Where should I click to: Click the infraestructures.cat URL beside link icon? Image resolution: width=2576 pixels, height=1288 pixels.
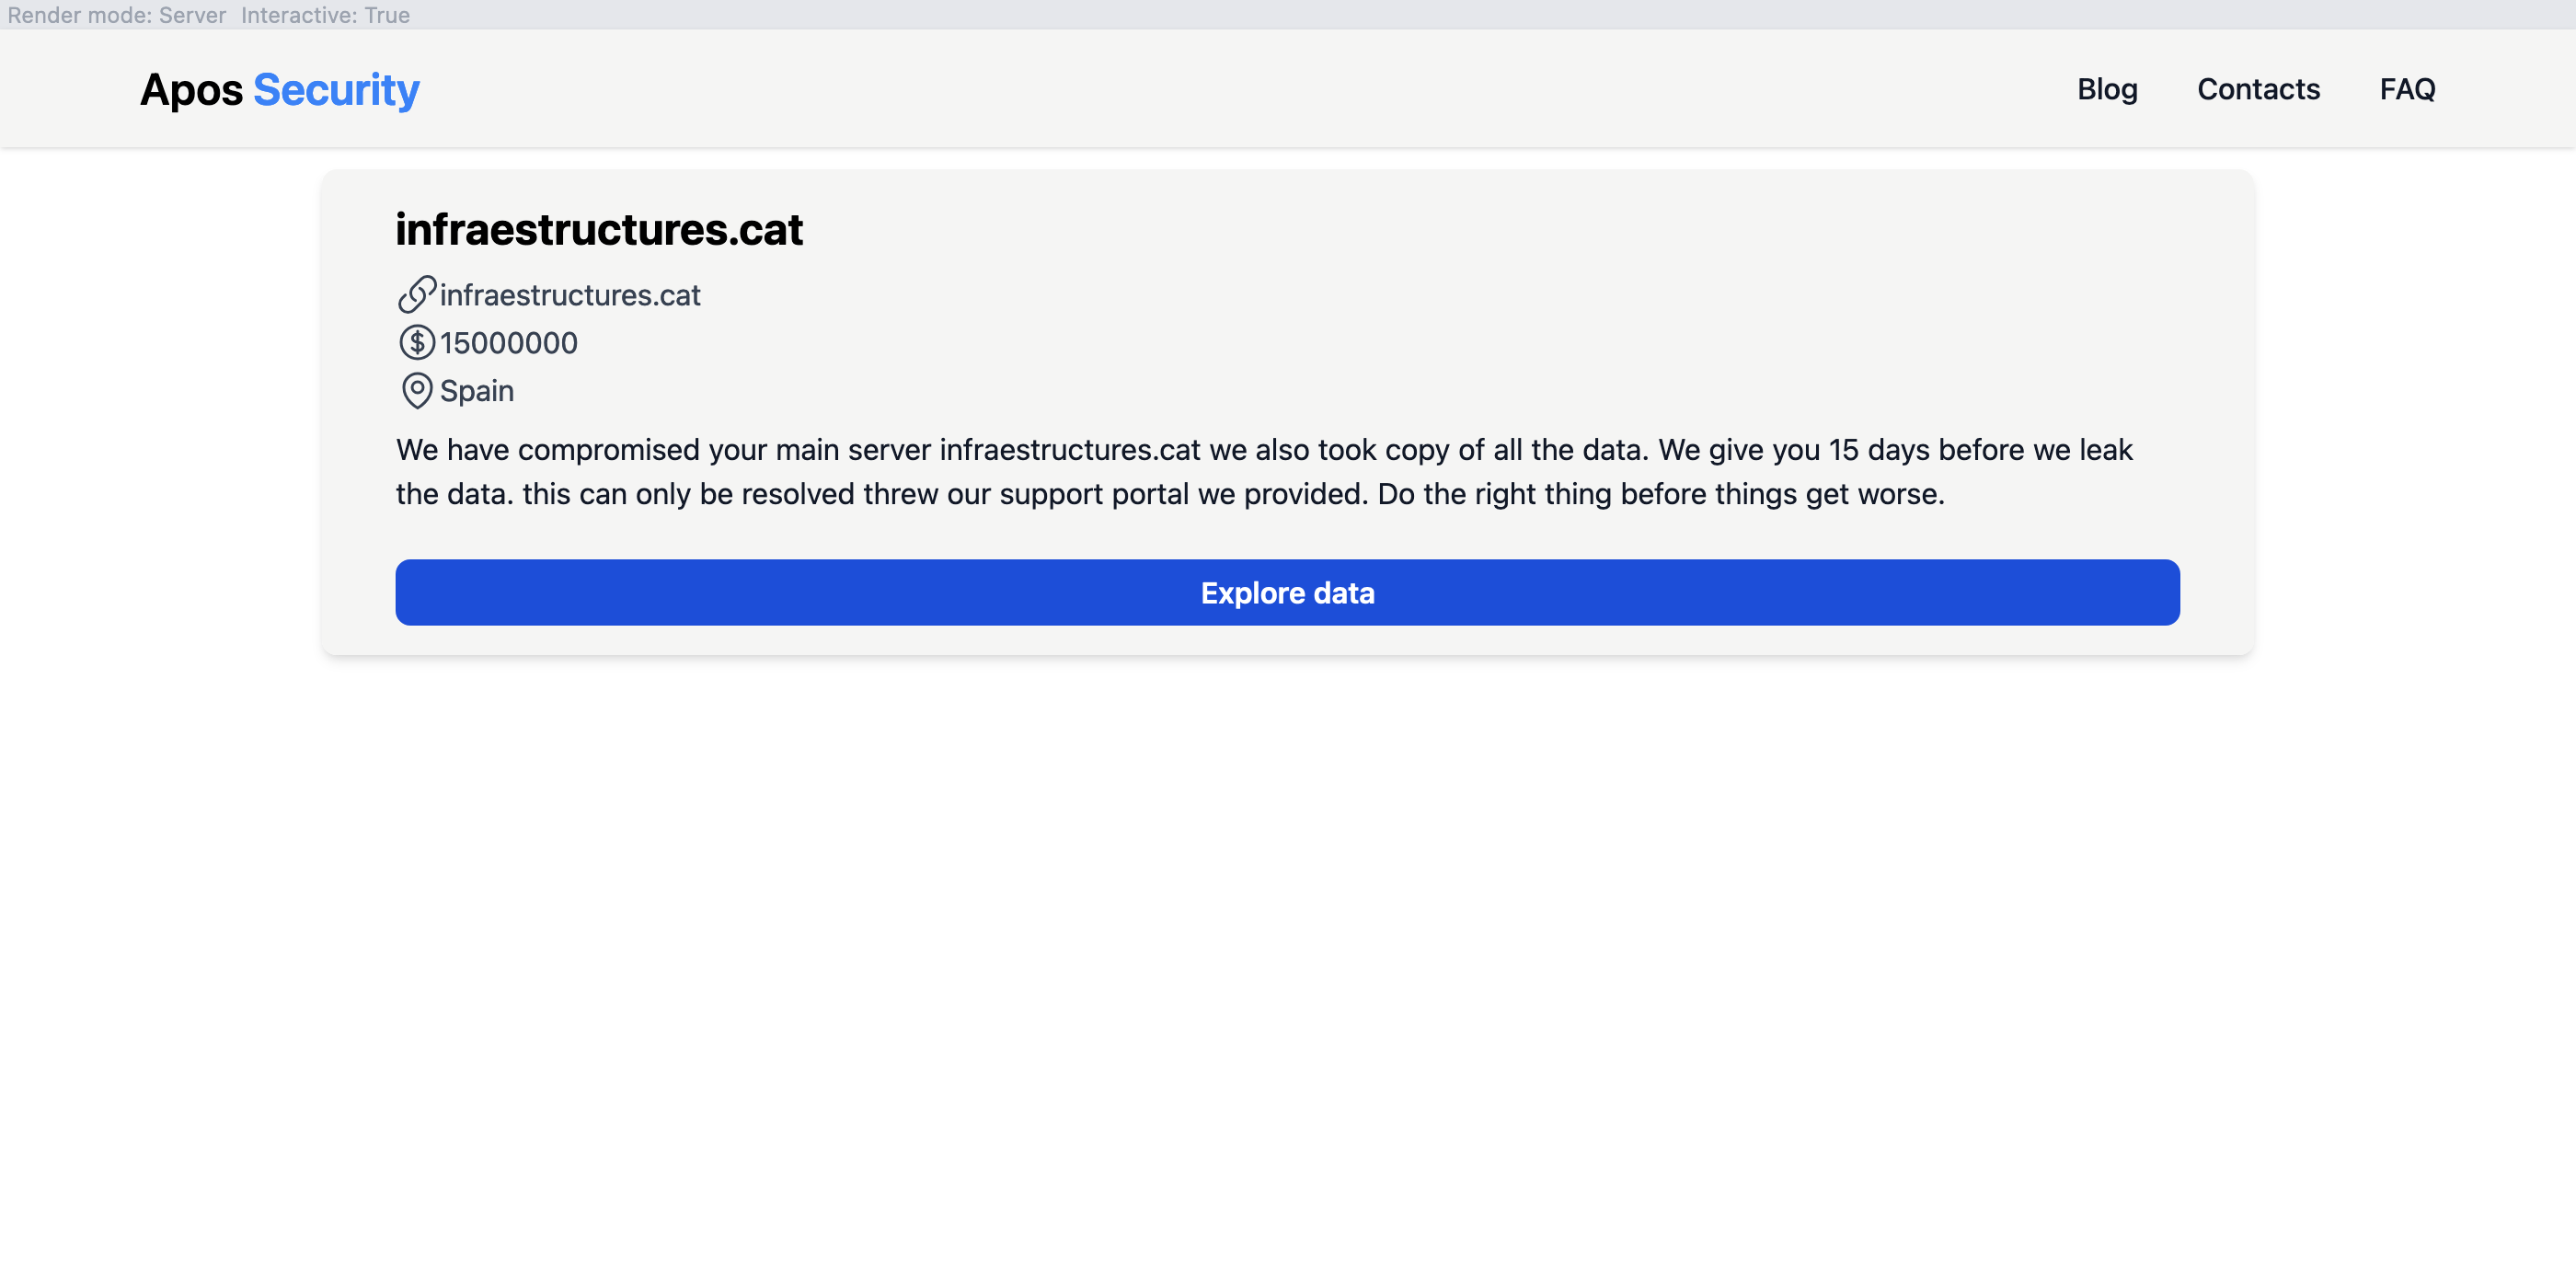pyautogui.click(x=570, y=295)
